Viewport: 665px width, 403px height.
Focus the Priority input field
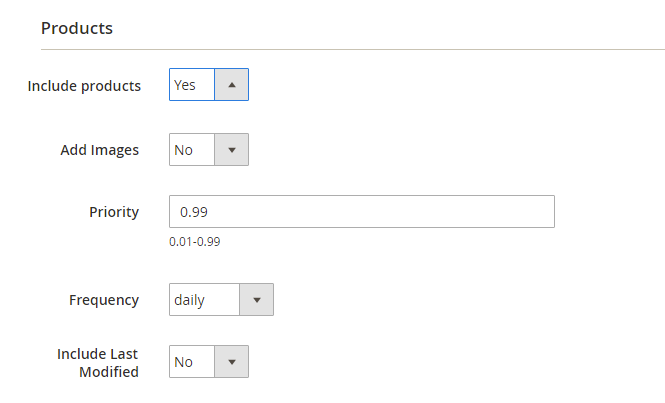pyautogui.click(x=361, y=212)
